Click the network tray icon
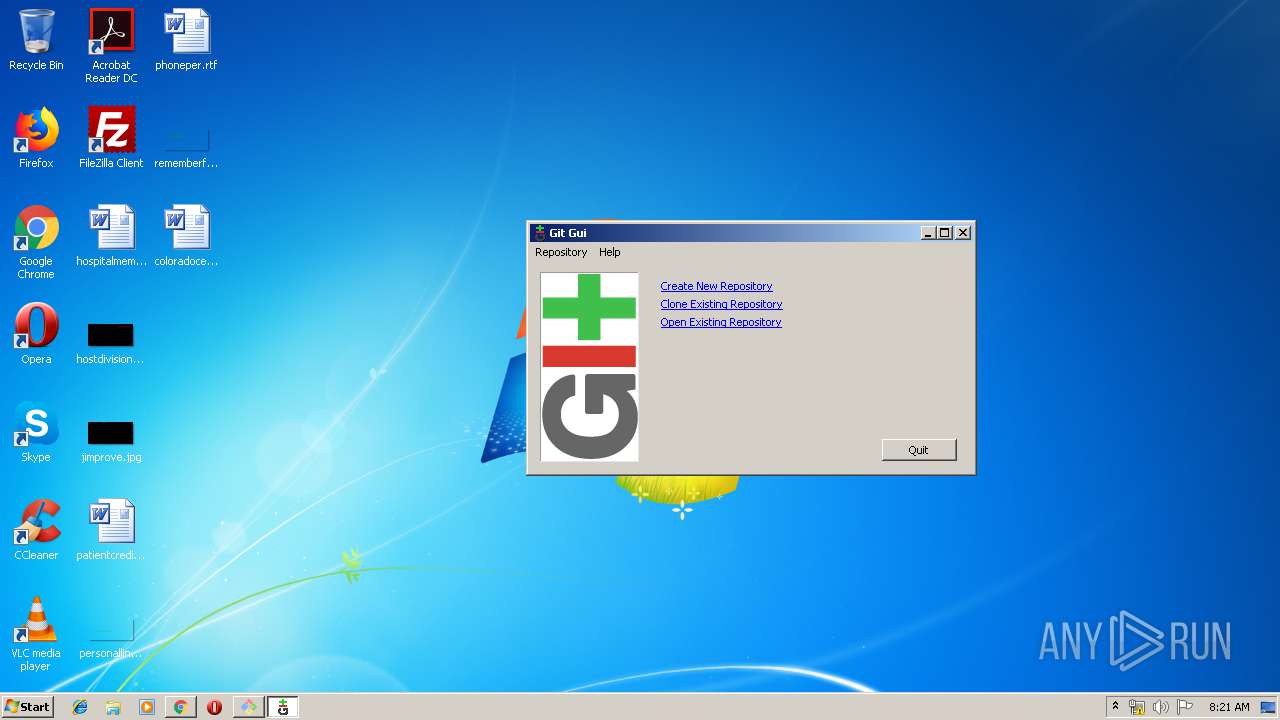1280x720 pixels. pos(1137,707)
